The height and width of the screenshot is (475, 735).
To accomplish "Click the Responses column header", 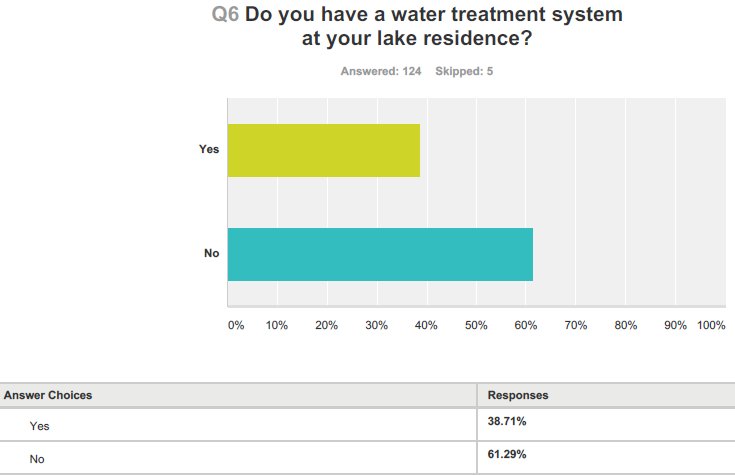I will (x=517, y=395).
